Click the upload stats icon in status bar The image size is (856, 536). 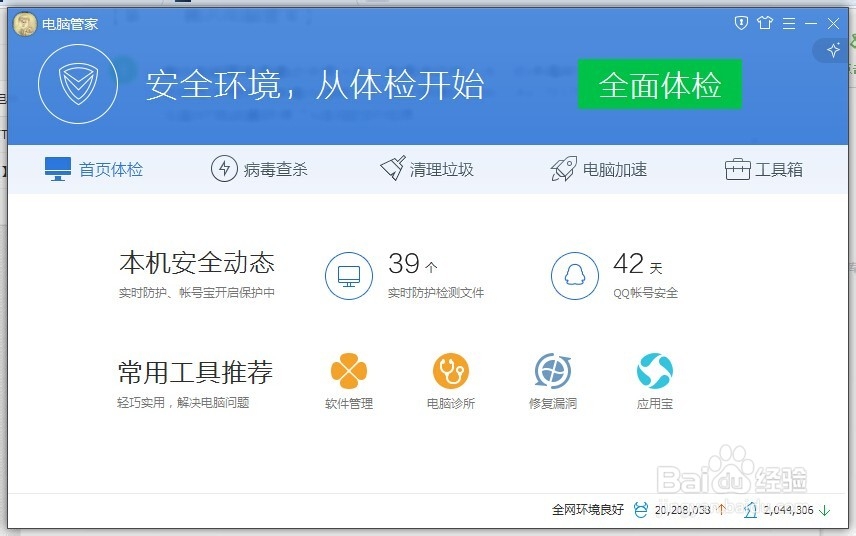coord(640,510)
